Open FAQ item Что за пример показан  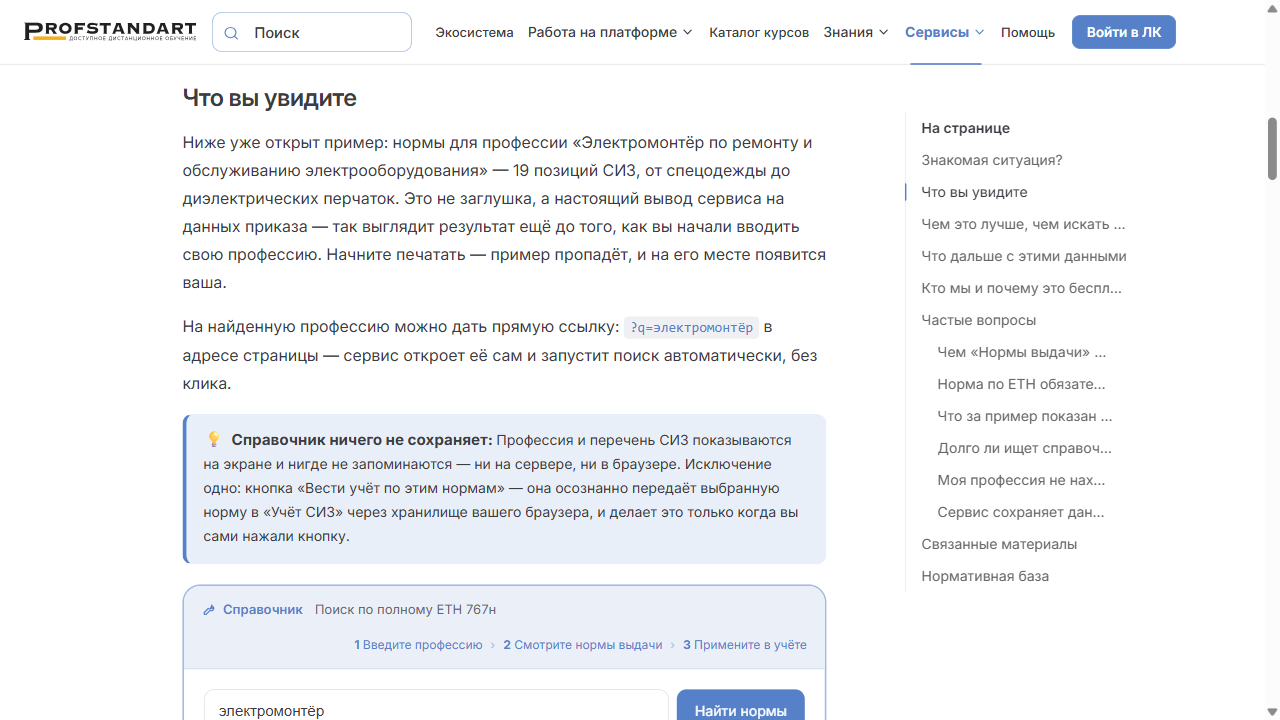[x=1025, y=416]
